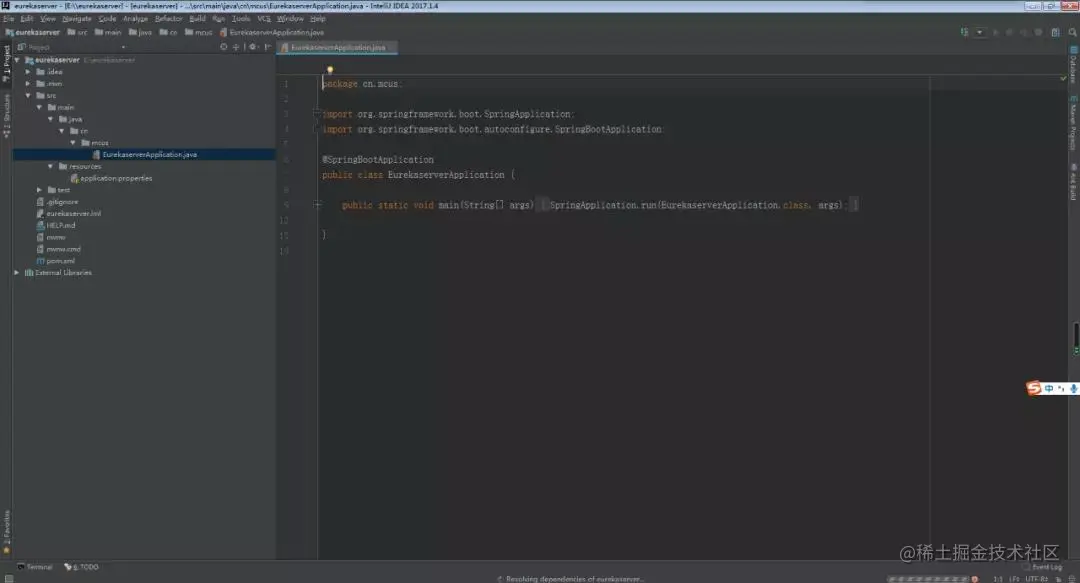Click the eurekaserver breadcrumb in navigation bar

(x=32, y=32)
